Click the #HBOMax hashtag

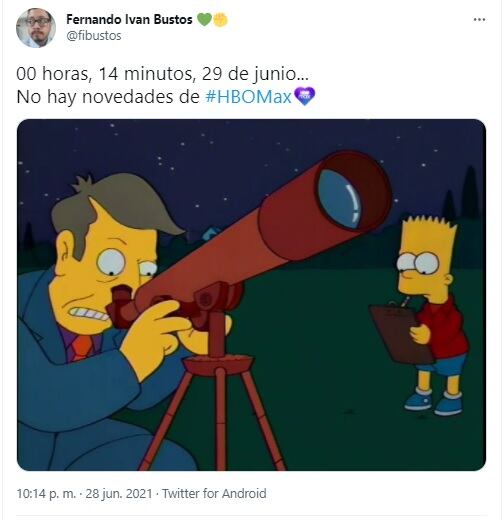coord(249,97)
